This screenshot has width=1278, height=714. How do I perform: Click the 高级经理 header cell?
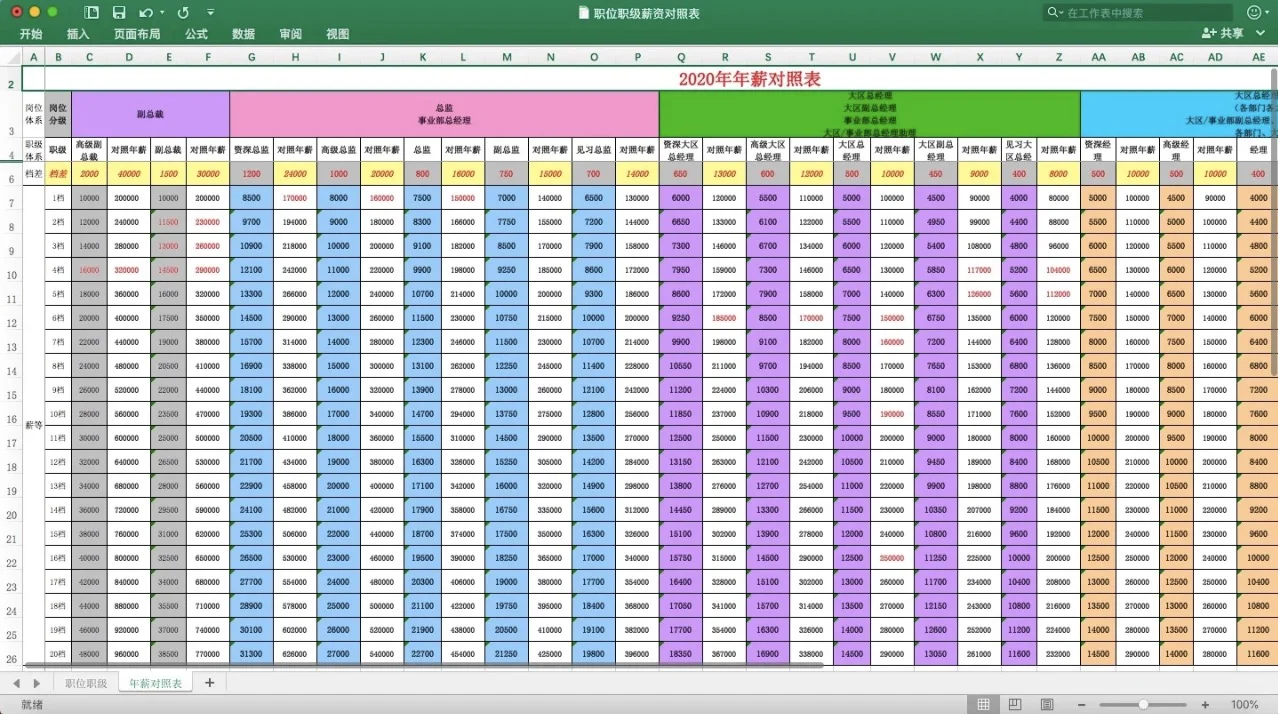[1177, 150]
